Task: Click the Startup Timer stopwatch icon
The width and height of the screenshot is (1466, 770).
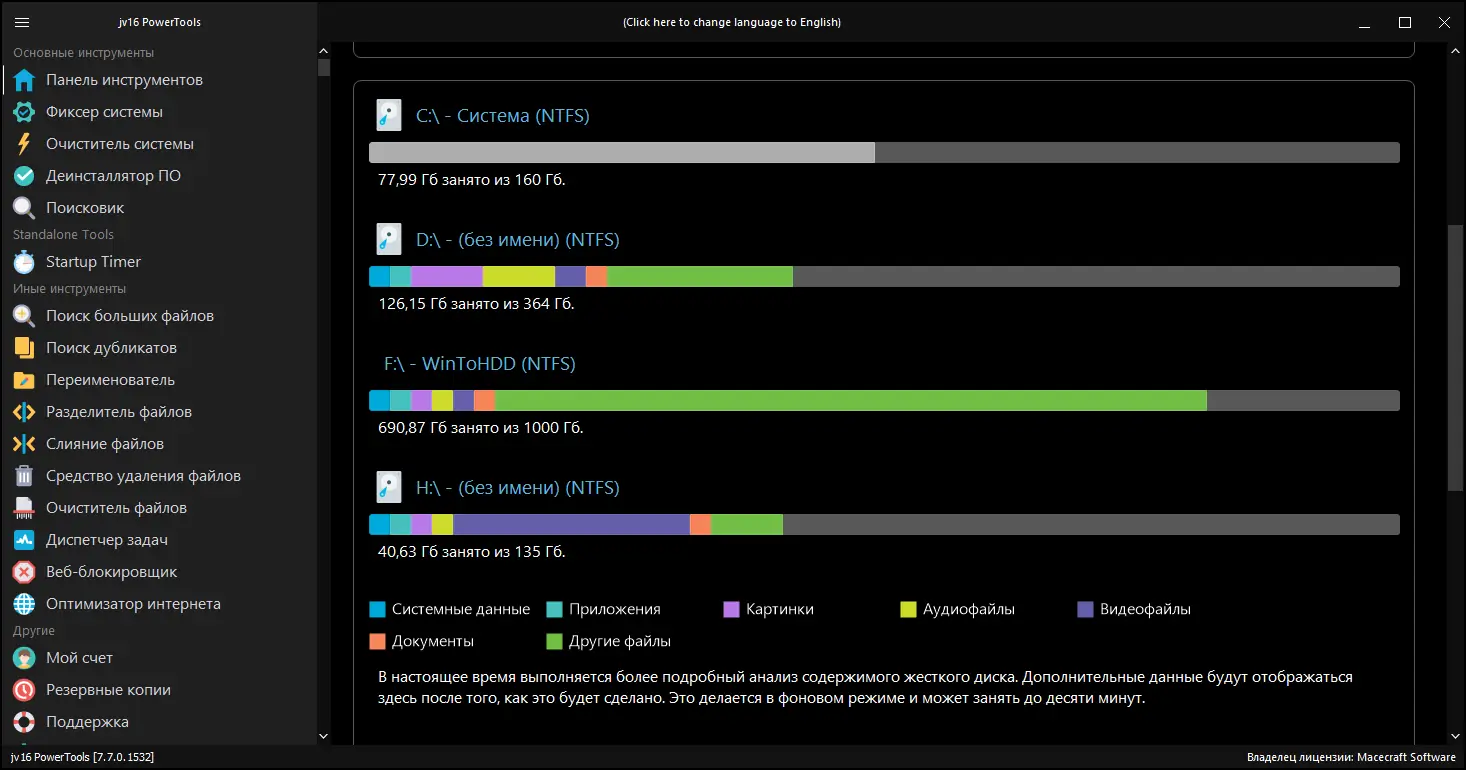Action: click(24, 262)
